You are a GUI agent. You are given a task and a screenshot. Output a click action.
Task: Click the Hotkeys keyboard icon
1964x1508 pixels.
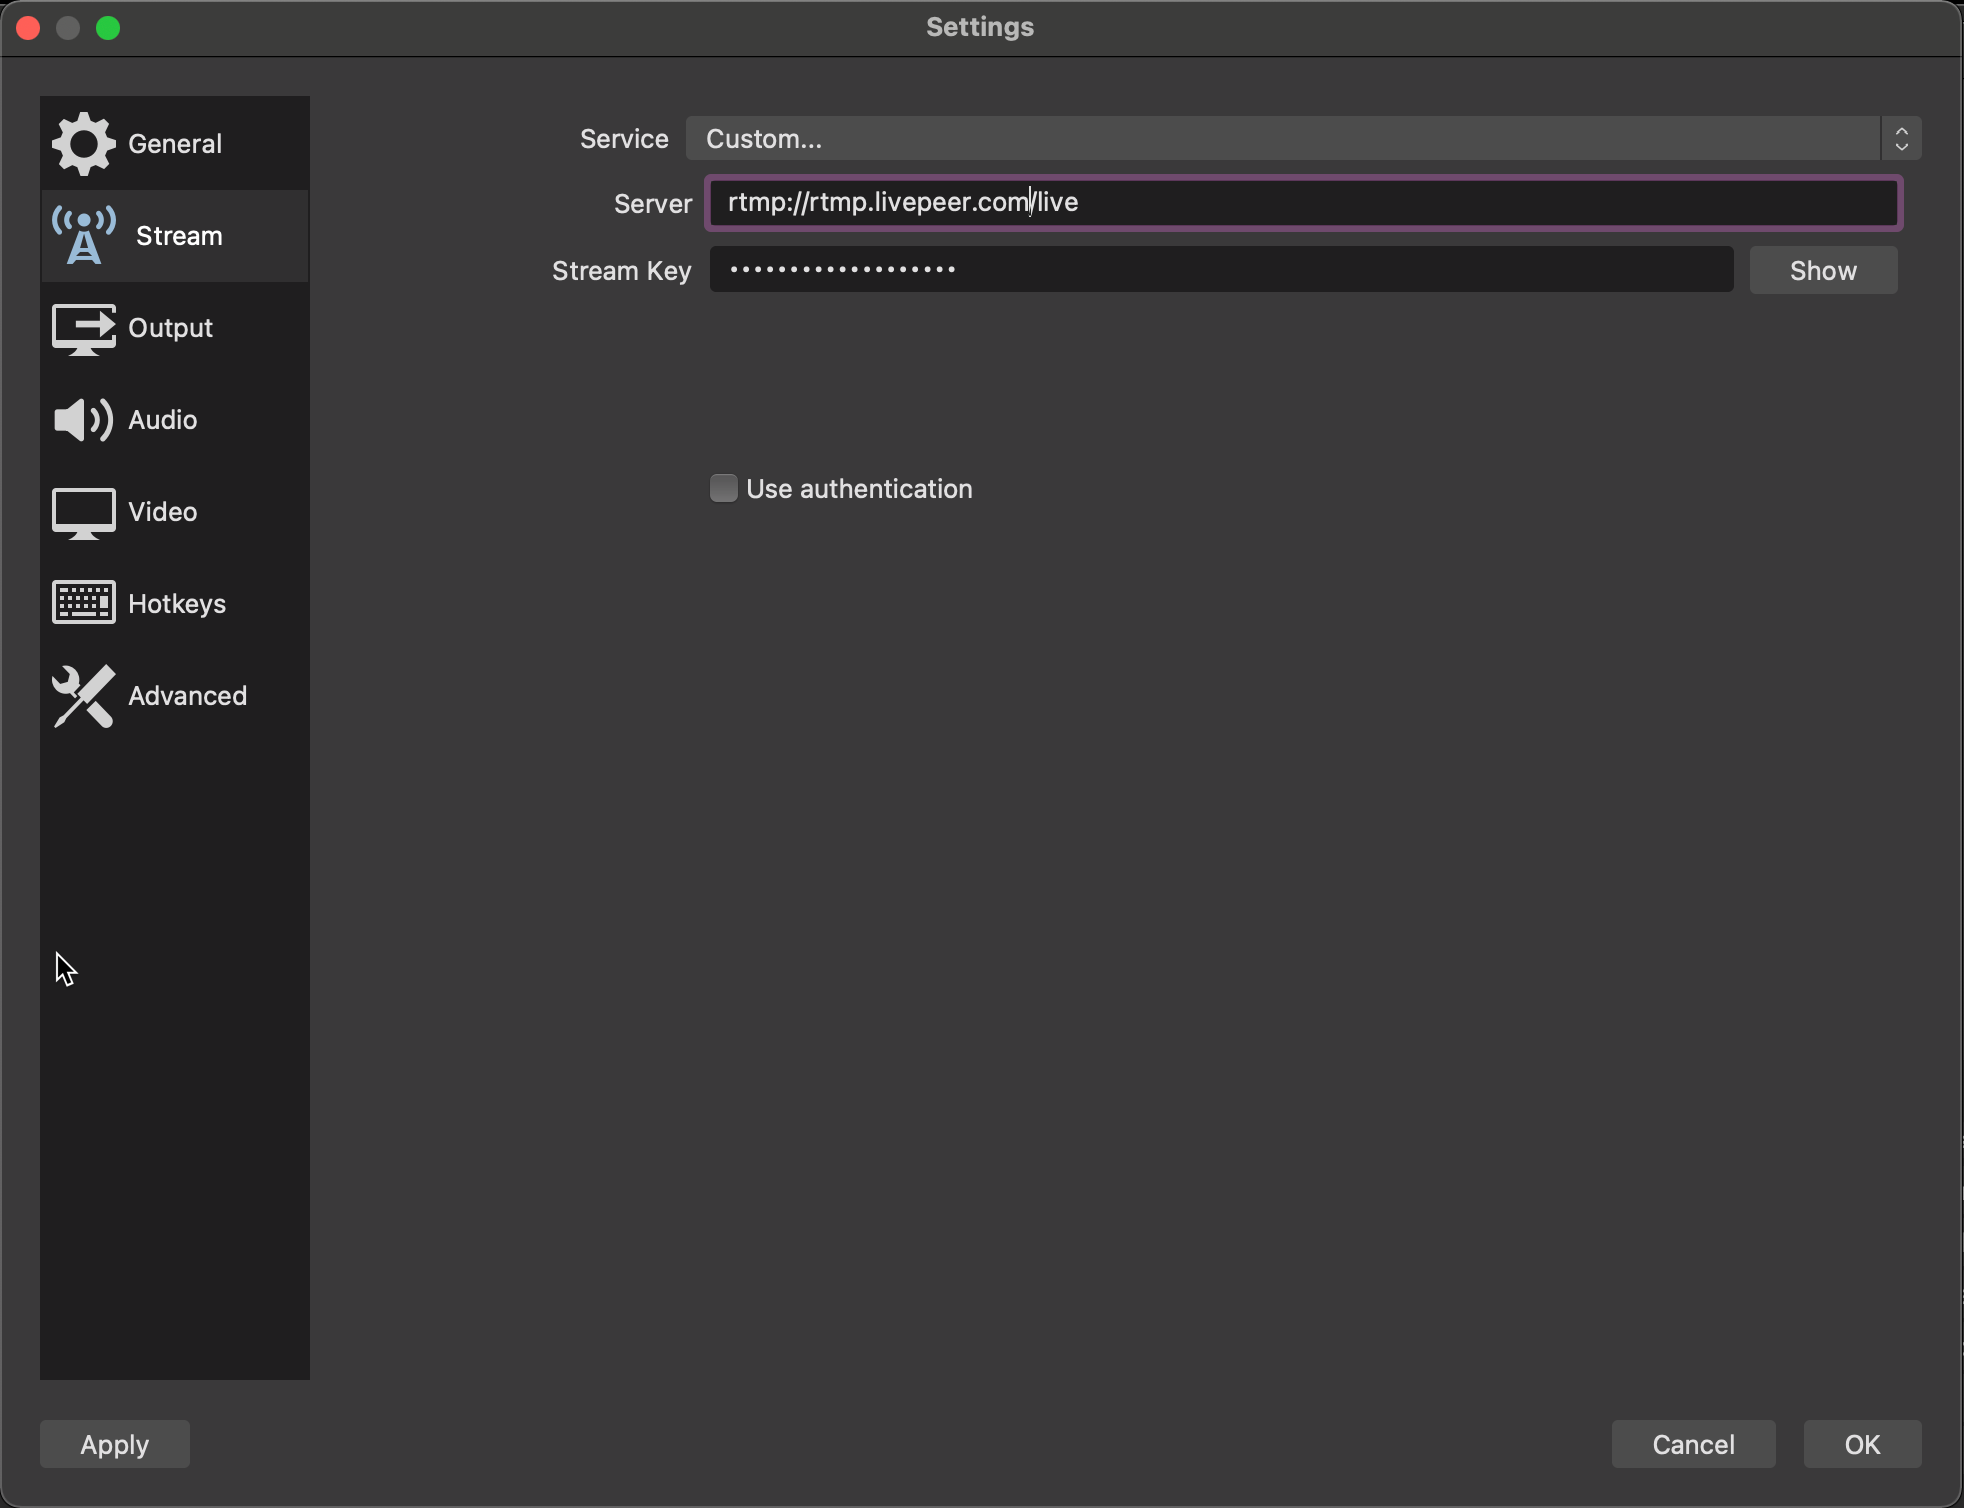click(x=83, y=603)
